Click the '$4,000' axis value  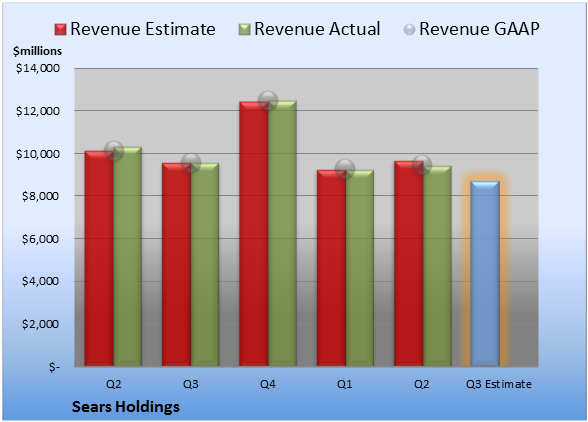(x=40, y=281)
